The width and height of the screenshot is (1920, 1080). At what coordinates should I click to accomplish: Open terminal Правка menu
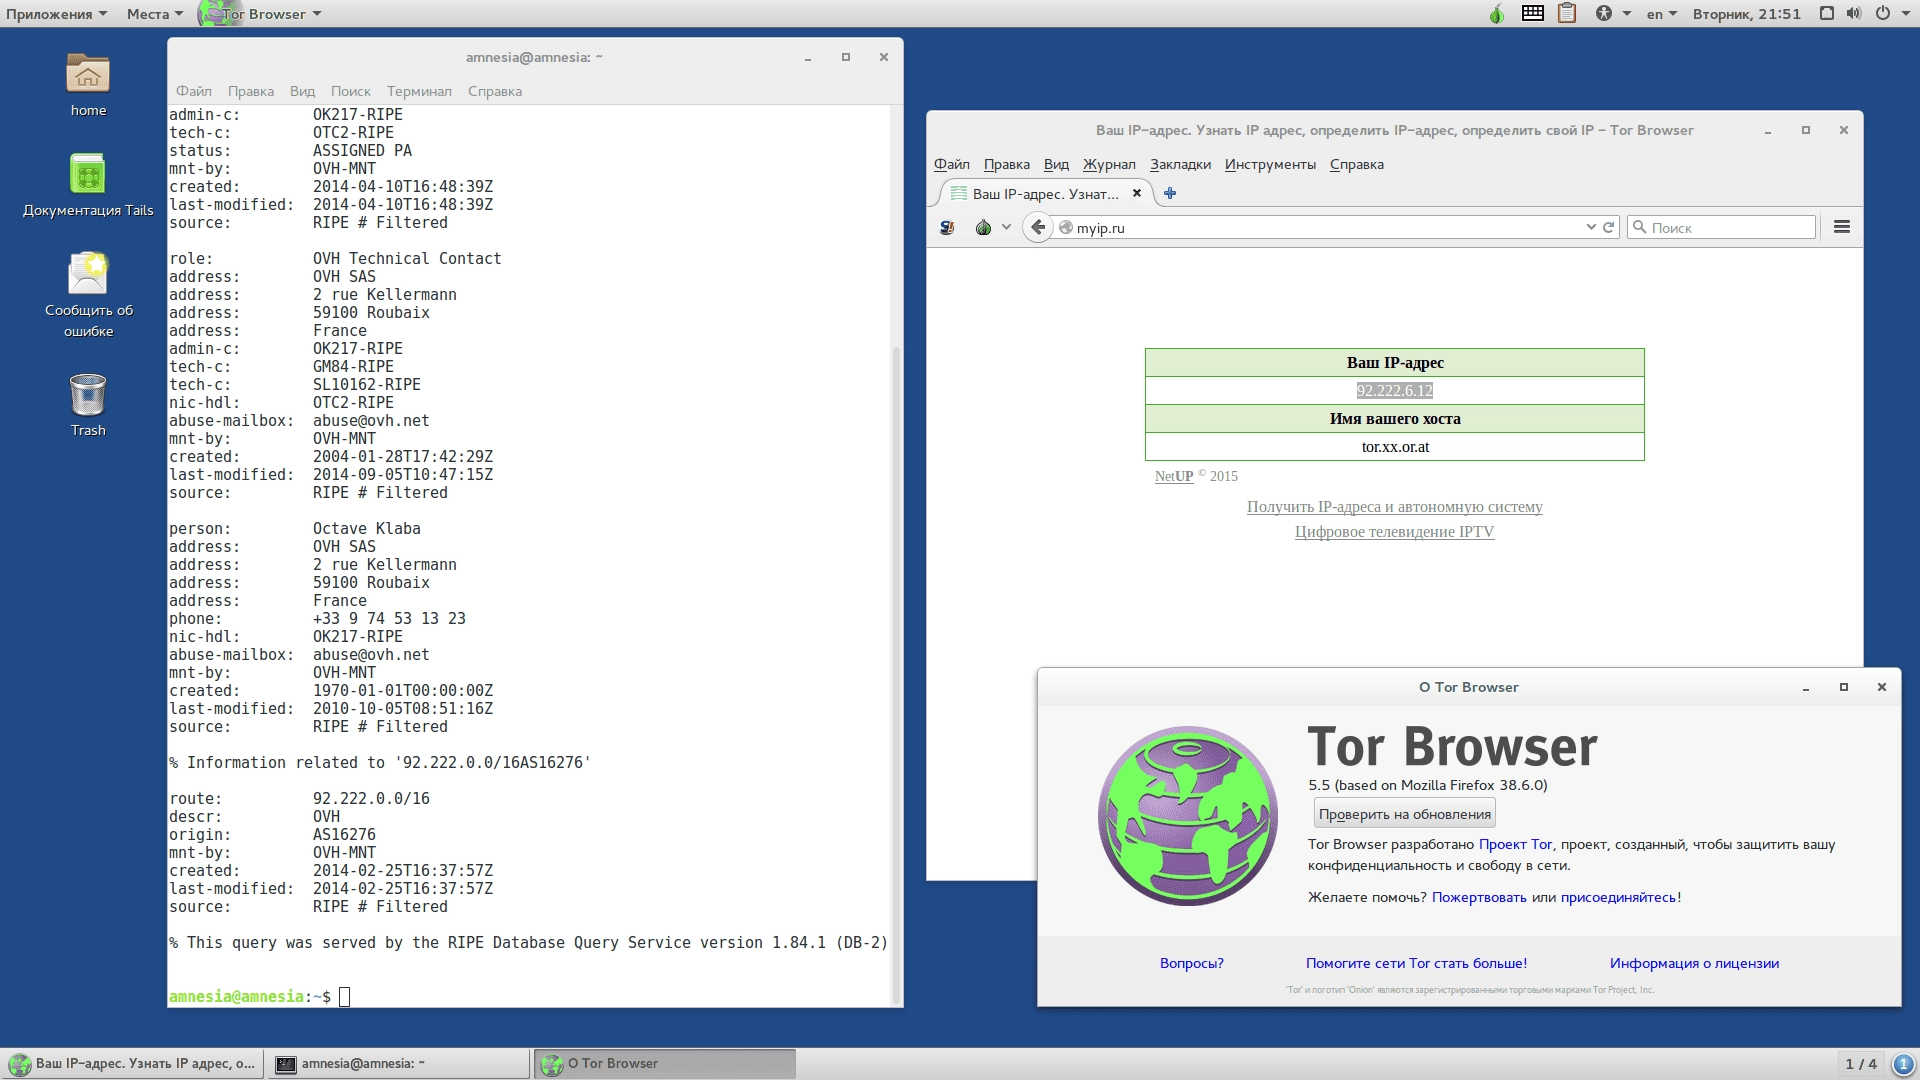point(250,91)
